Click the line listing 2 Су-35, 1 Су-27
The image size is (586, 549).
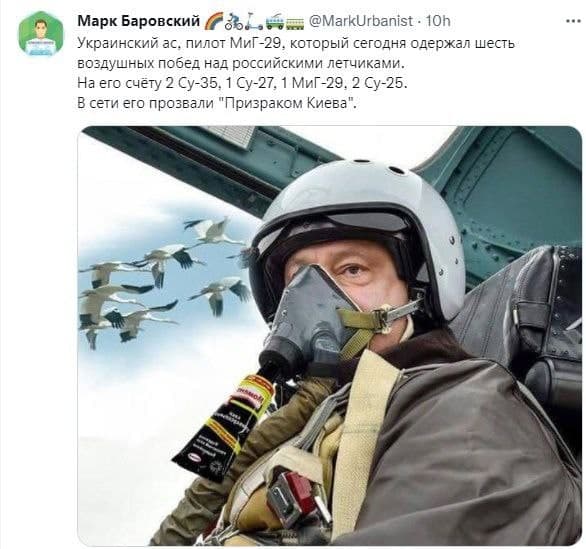242,83
